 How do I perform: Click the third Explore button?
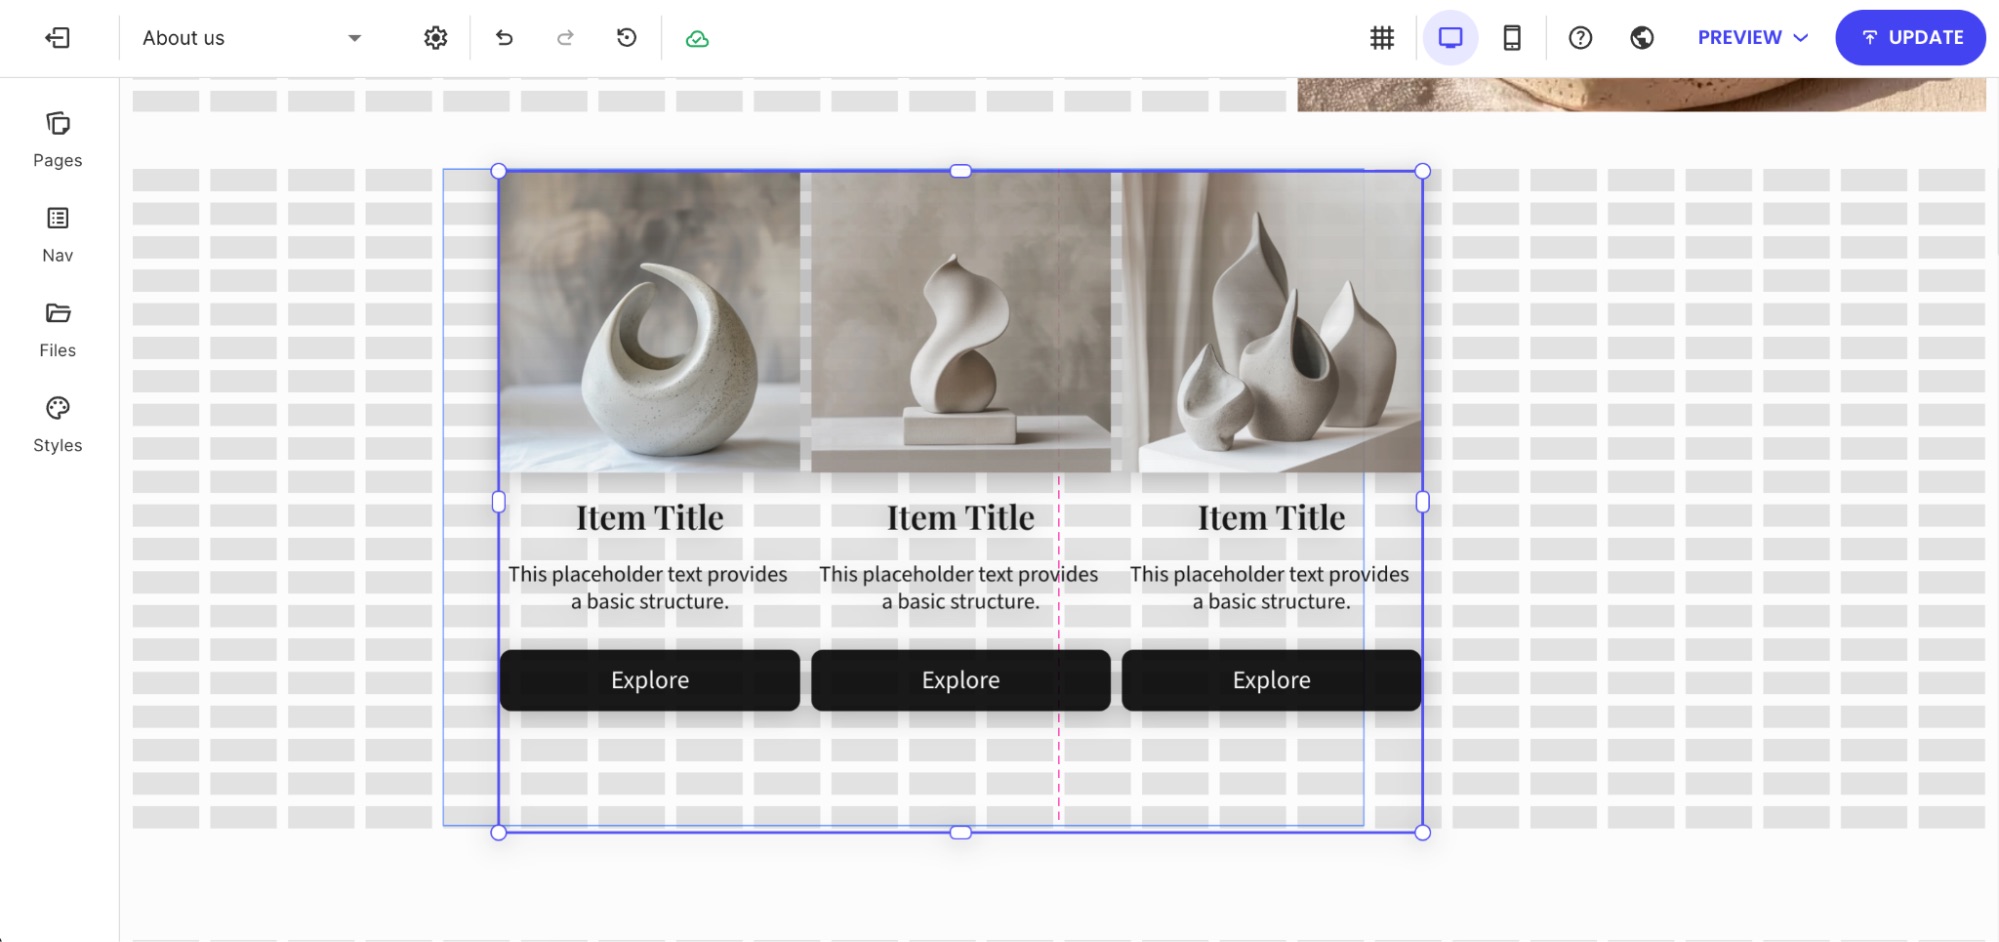(1272, 680)
